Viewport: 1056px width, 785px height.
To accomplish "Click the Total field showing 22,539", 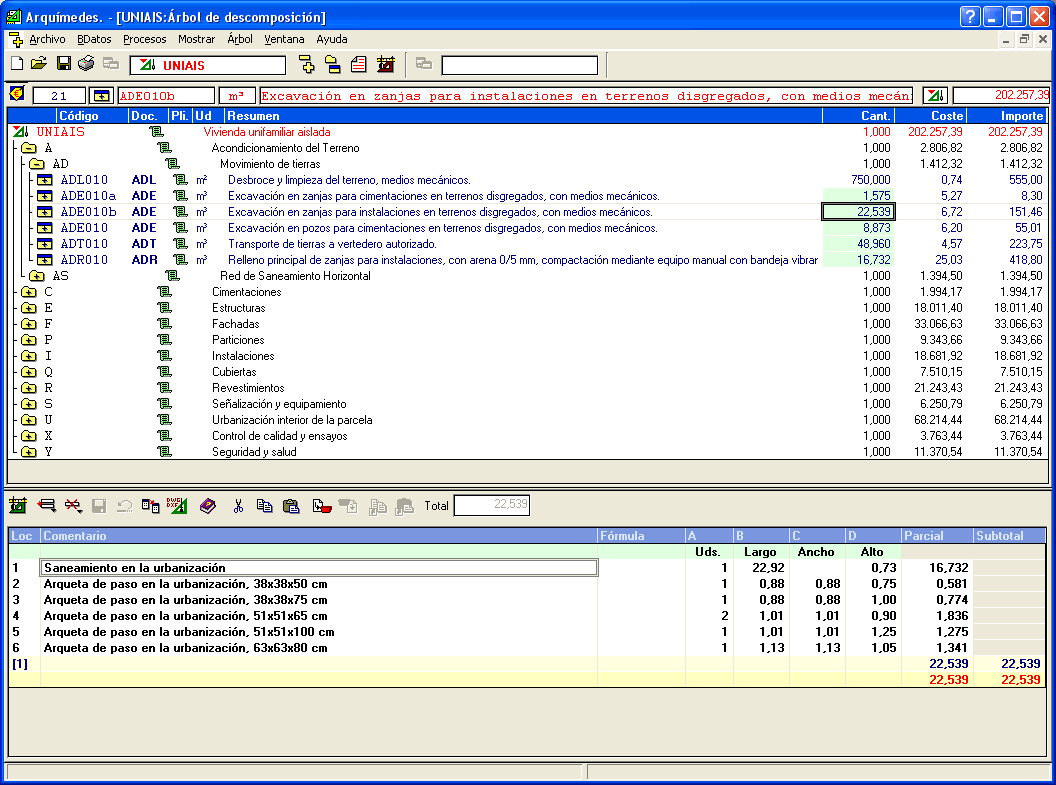I will [x=492, y=505].
